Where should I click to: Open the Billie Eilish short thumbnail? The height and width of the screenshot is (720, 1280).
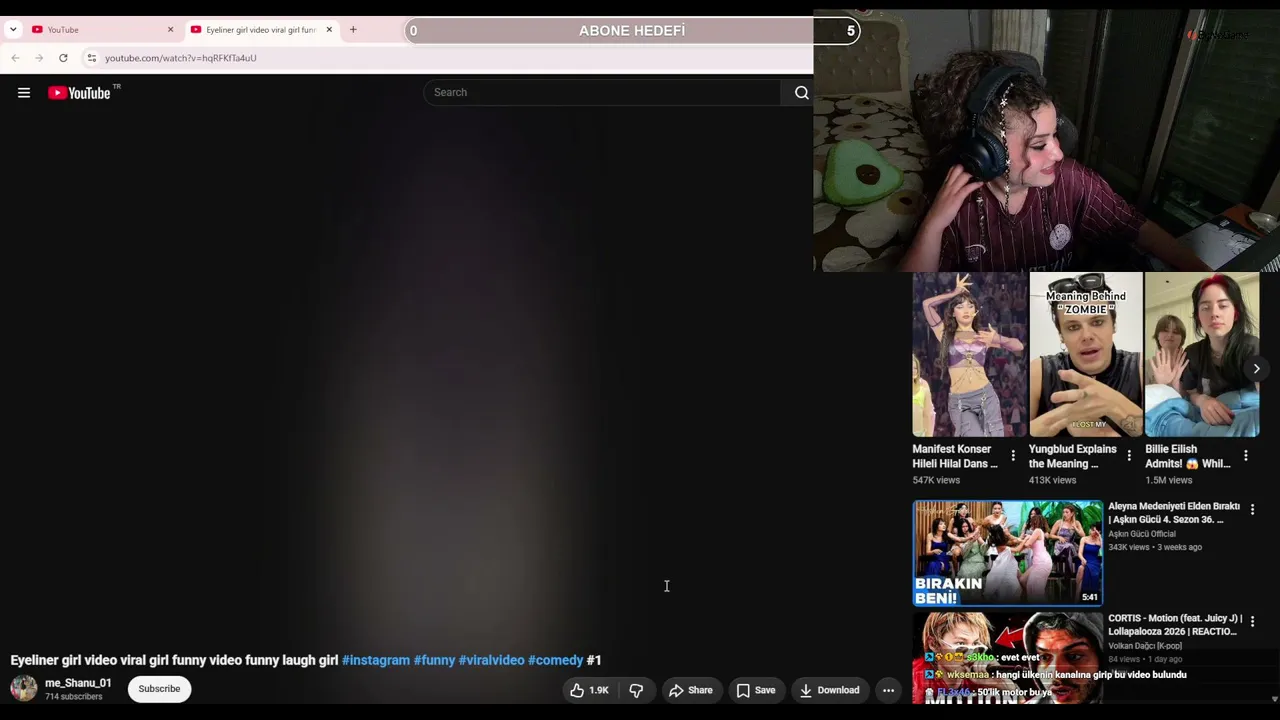1202,355
